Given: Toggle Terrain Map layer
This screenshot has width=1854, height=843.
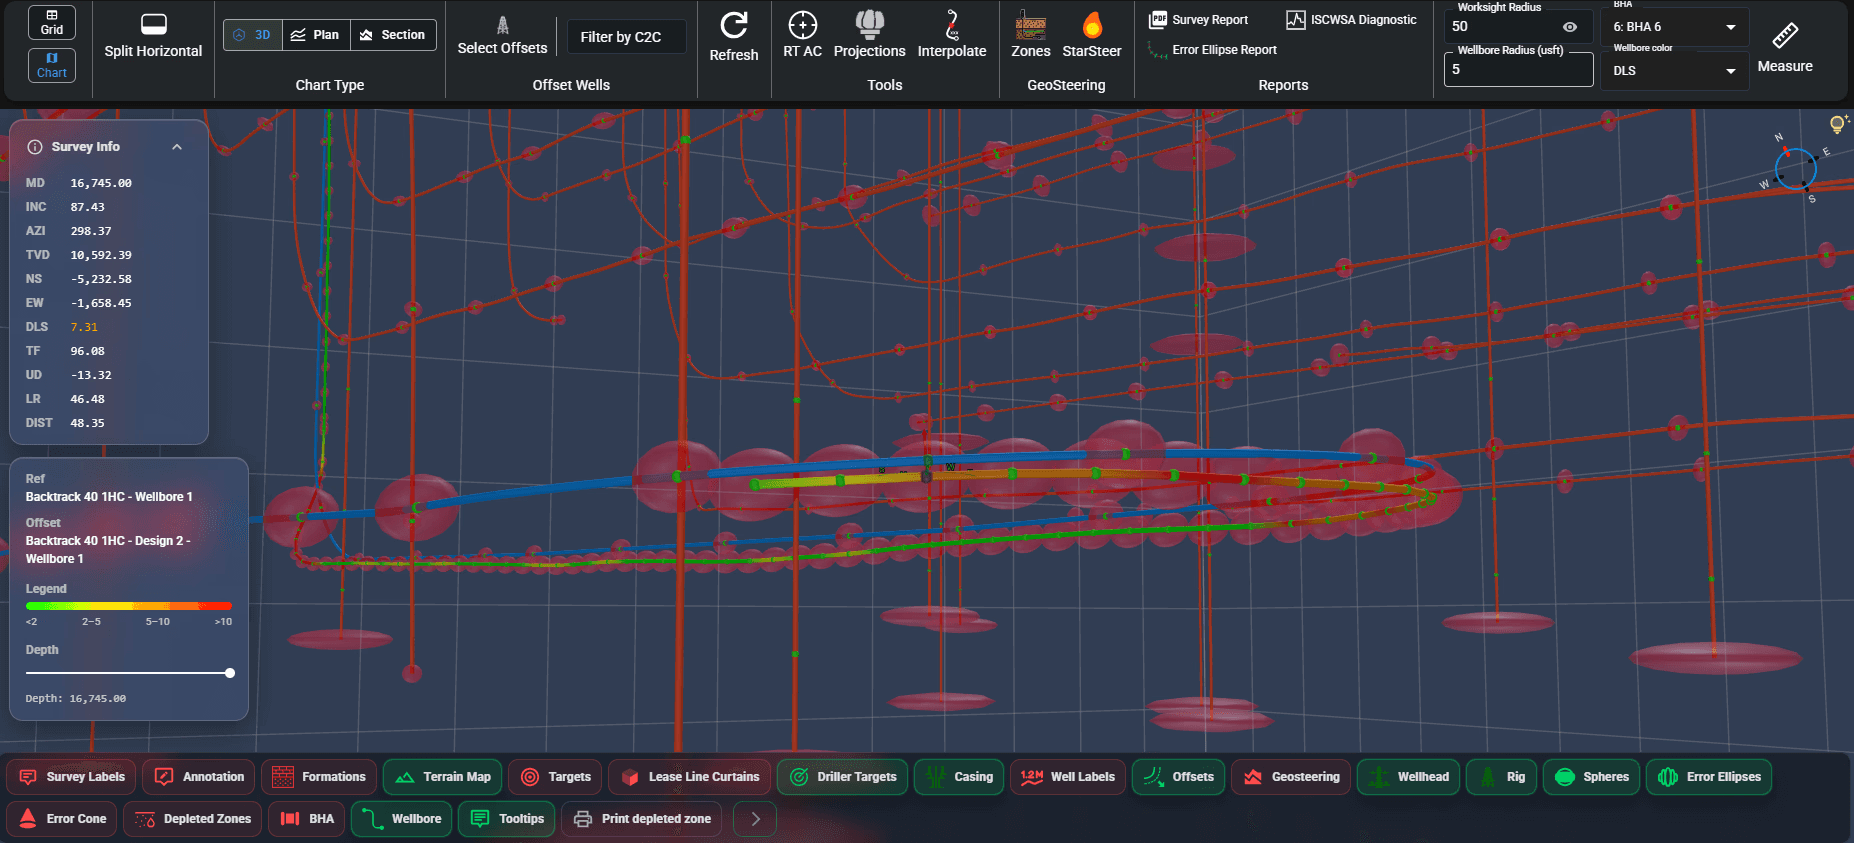Looking at the screenshot, I should 442,777.
